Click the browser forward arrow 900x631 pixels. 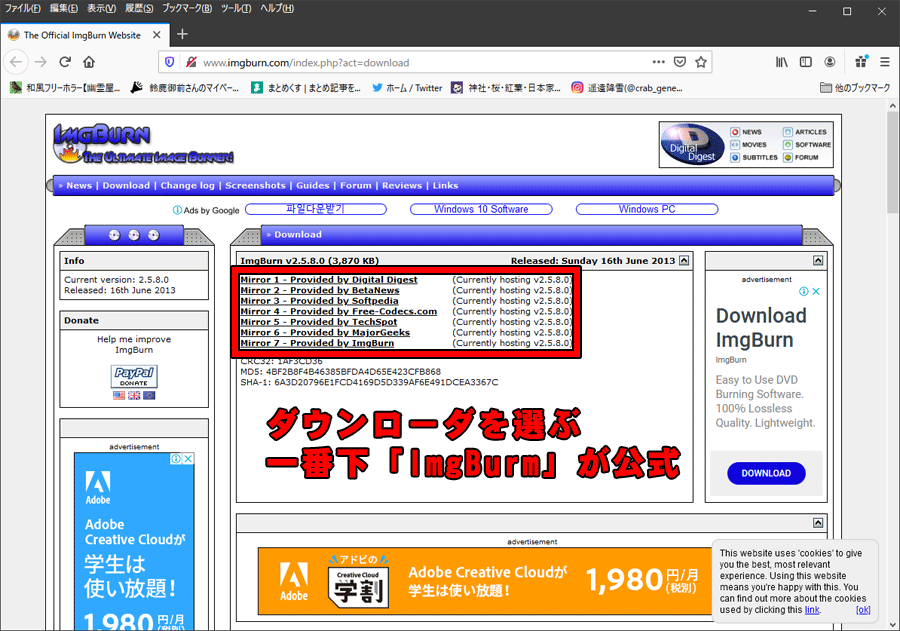(x=40, y=62)
